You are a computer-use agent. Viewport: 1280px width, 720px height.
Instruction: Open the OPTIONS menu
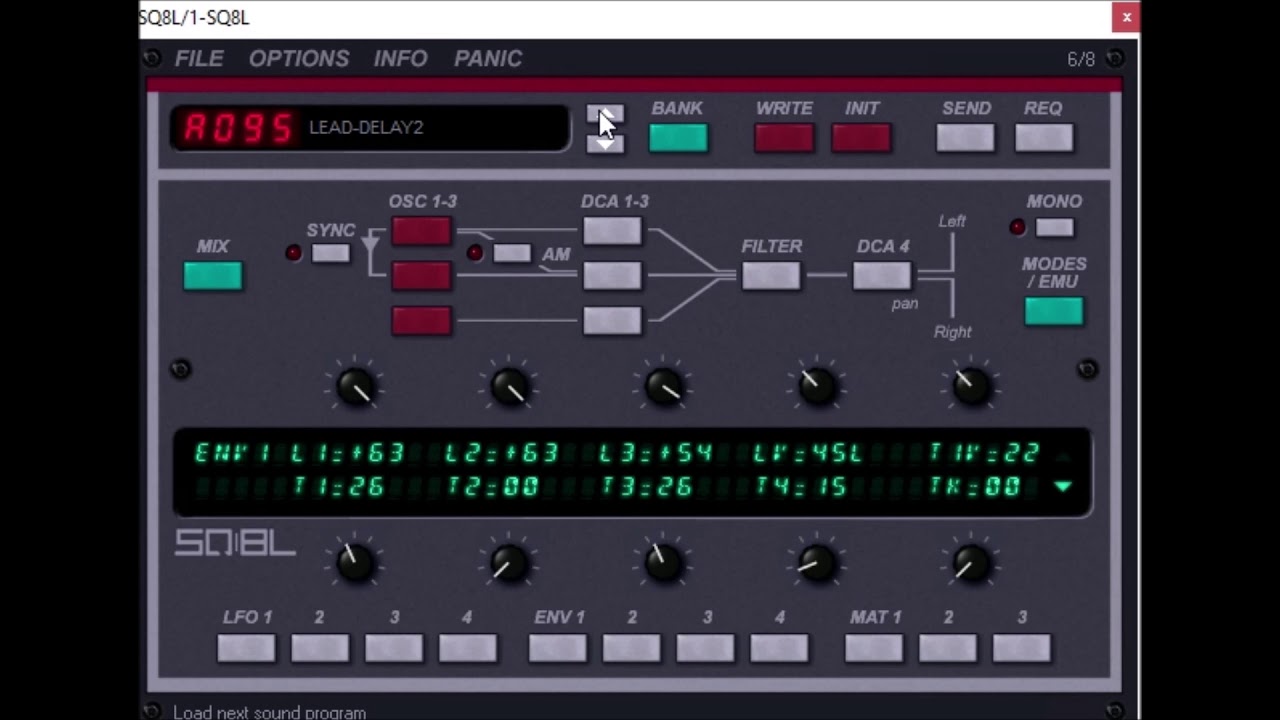(x=299, y=58)
